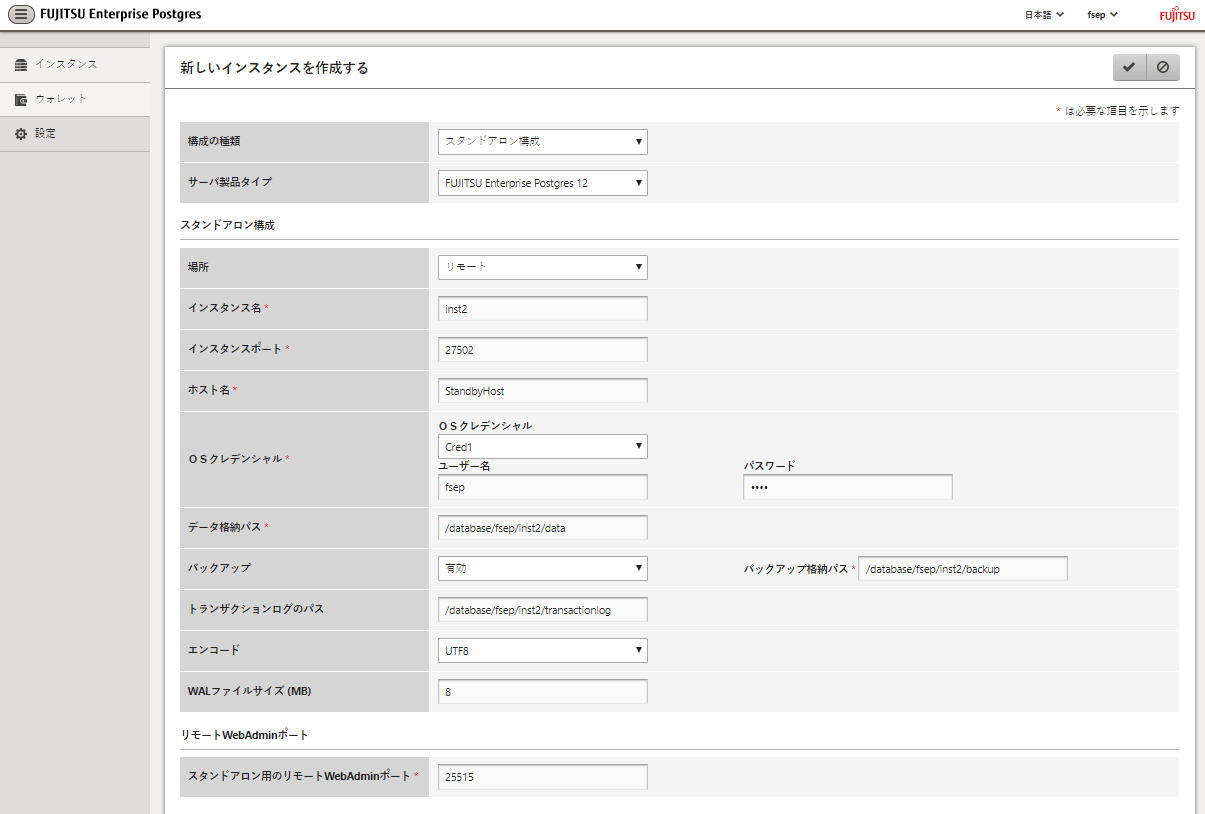Click the ホスト名 label
The height and width of the screenshot is (814, 1205).
209,390
